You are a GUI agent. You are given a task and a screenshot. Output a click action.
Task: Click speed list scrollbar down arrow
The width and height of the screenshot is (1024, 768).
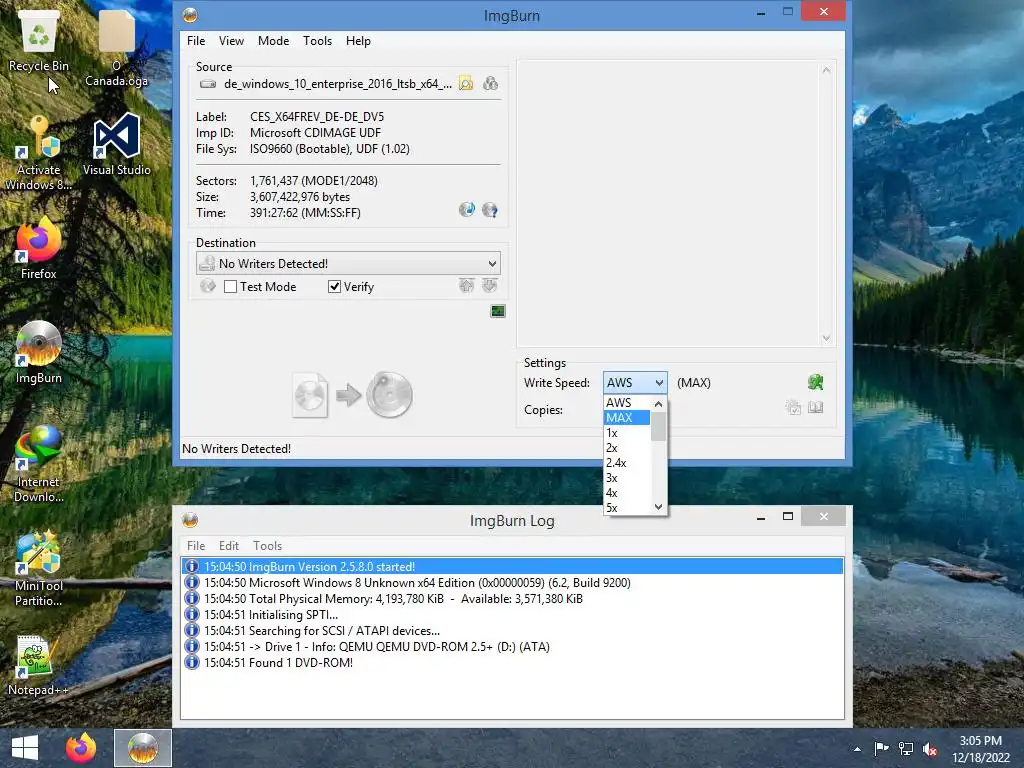point(658,507)
